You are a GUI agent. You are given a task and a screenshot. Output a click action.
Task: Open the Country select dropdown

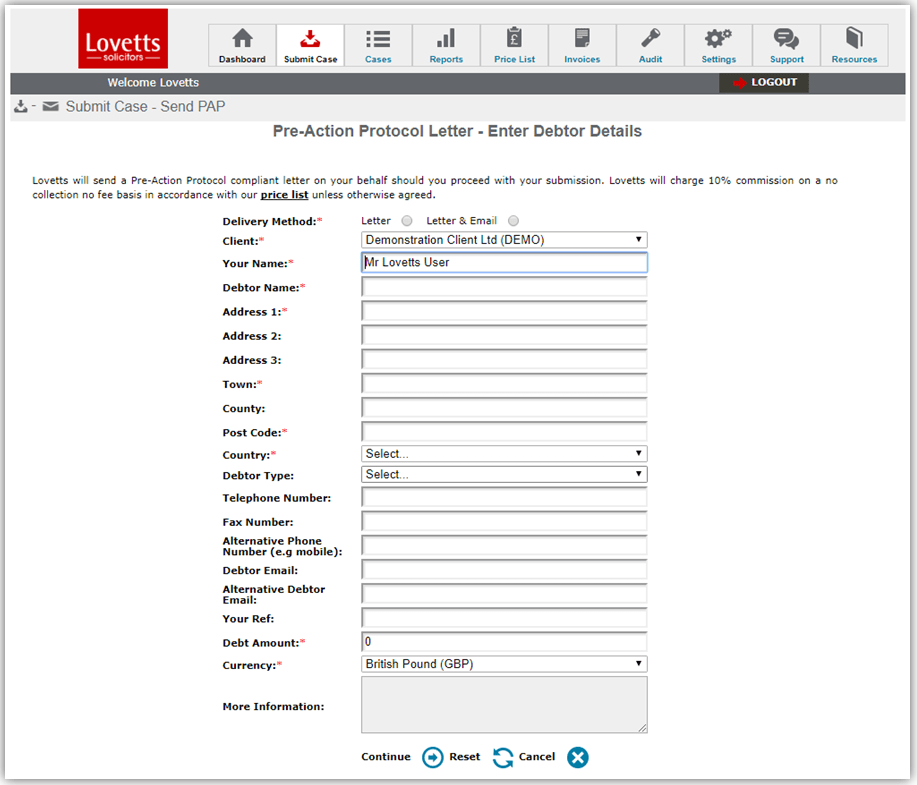tap(504, 454)
